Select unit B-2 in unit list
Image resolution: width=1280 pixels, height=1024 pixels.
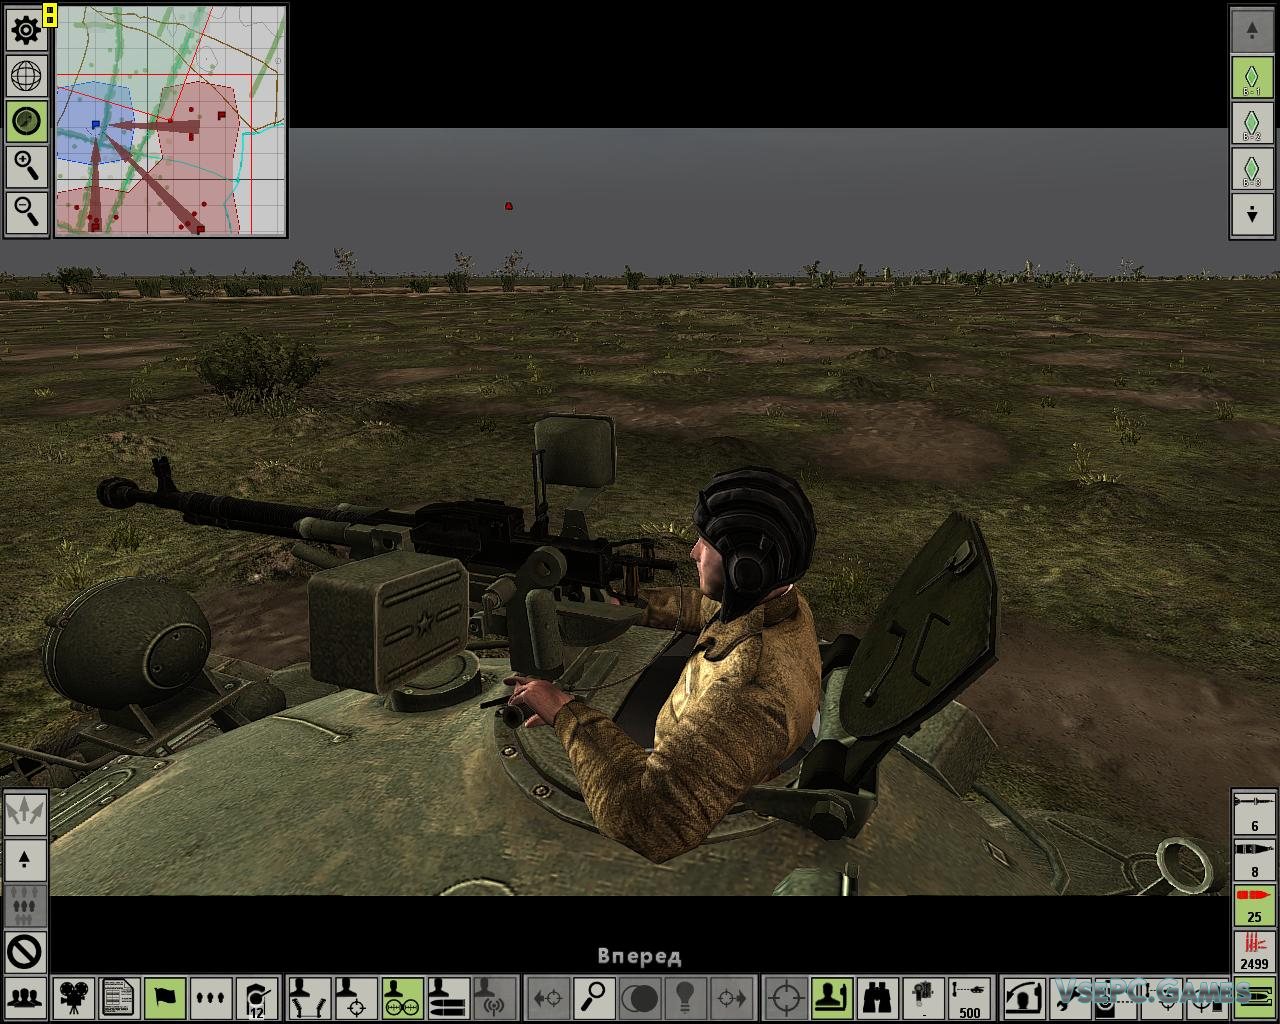1252,122
